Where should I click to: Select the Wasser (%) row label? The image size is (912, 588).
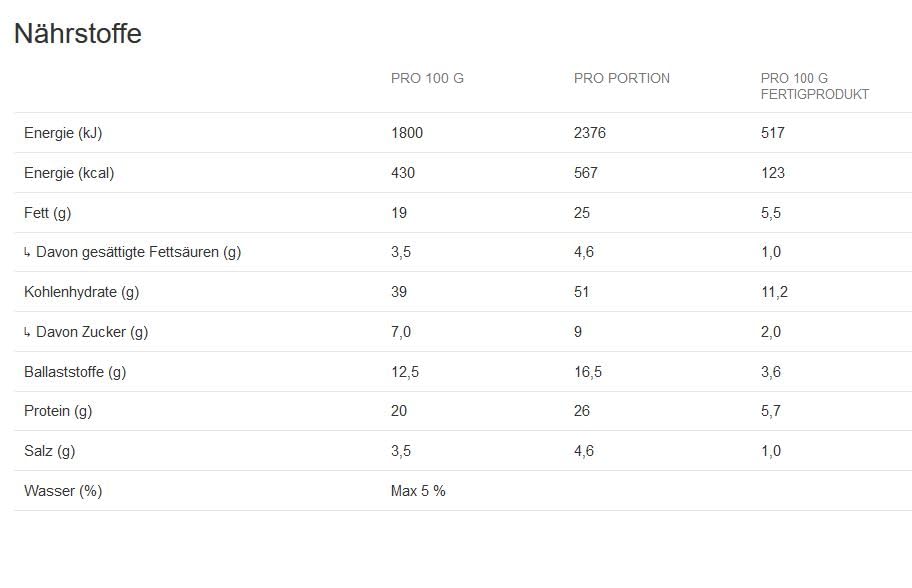coord(63,491)
